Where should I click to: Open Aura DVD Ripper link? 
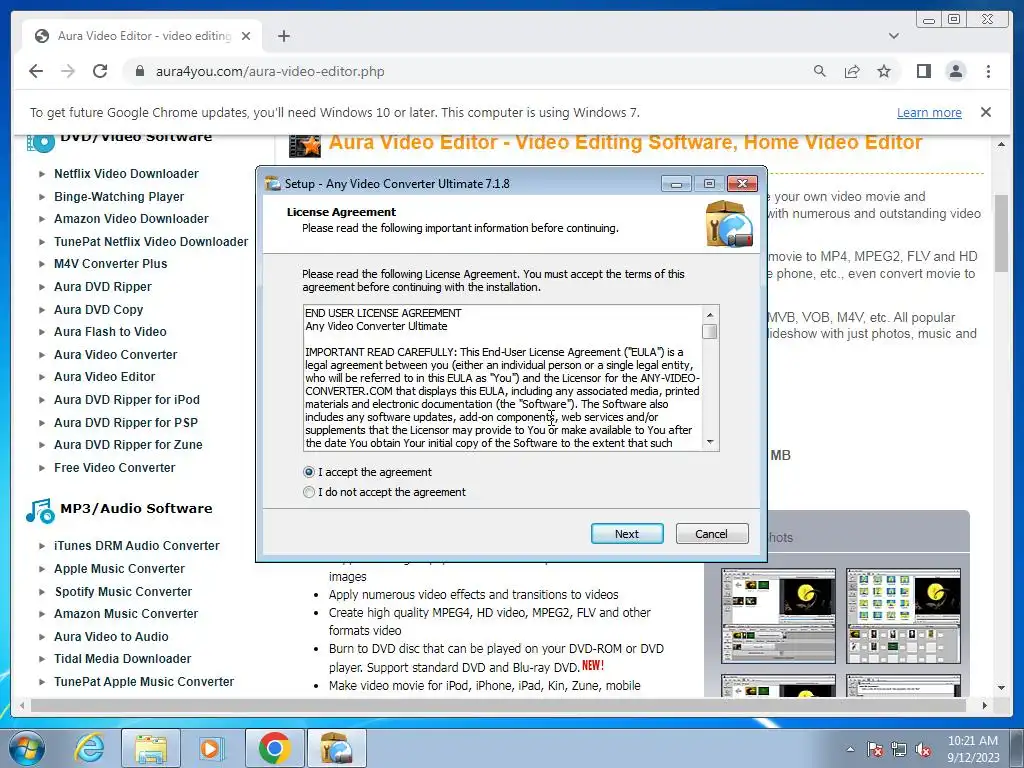tap(103, 287)
